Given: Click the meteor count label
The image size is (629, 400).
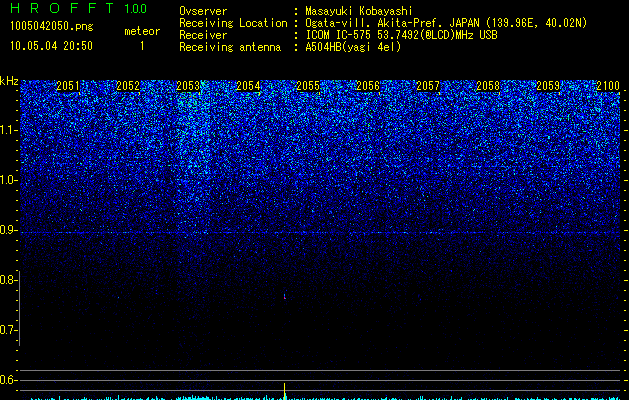Looking at the screenshot, I should click(x=142, y=31).
